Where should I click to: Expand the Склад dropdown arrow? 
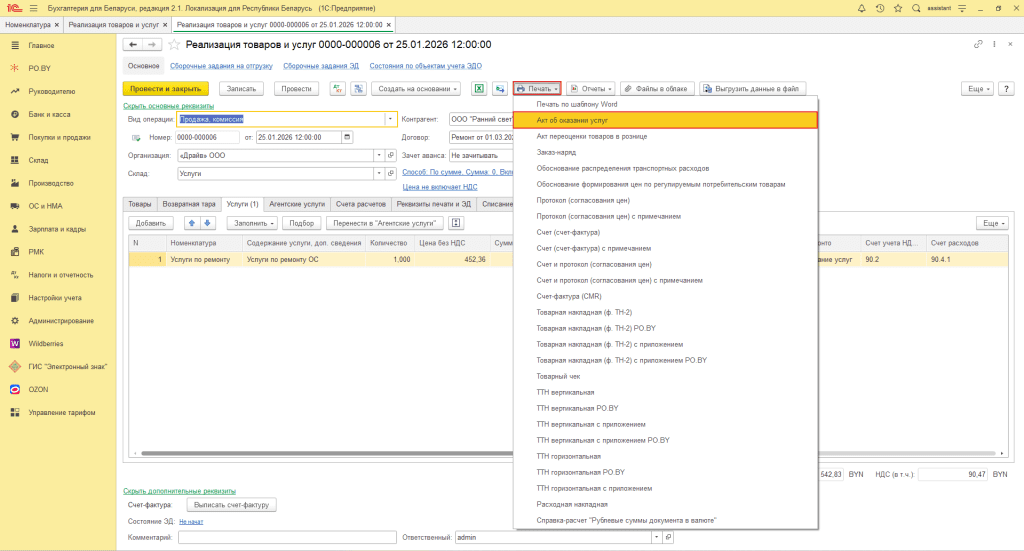click(x=379, y=173)
